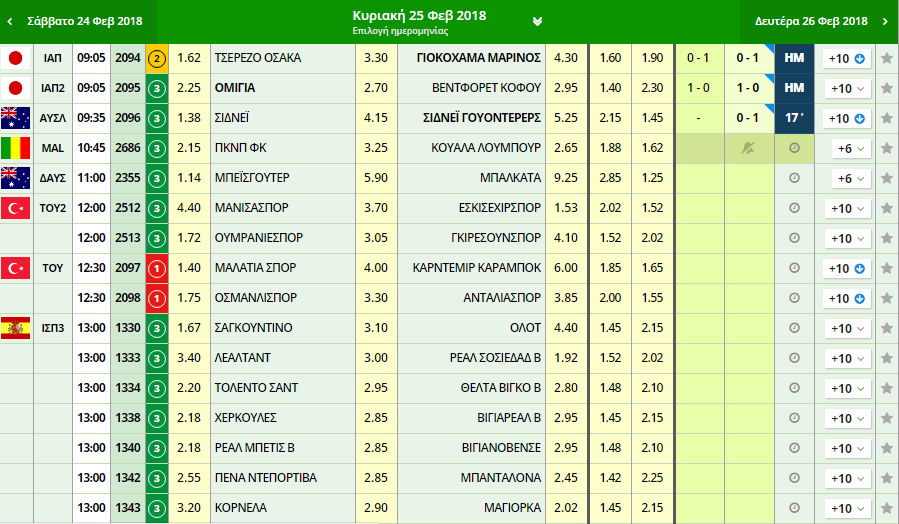Click the Spain flag for ΙΣΠ3 league
Screen dimensions: 899x524
click(x=16, y=328)
